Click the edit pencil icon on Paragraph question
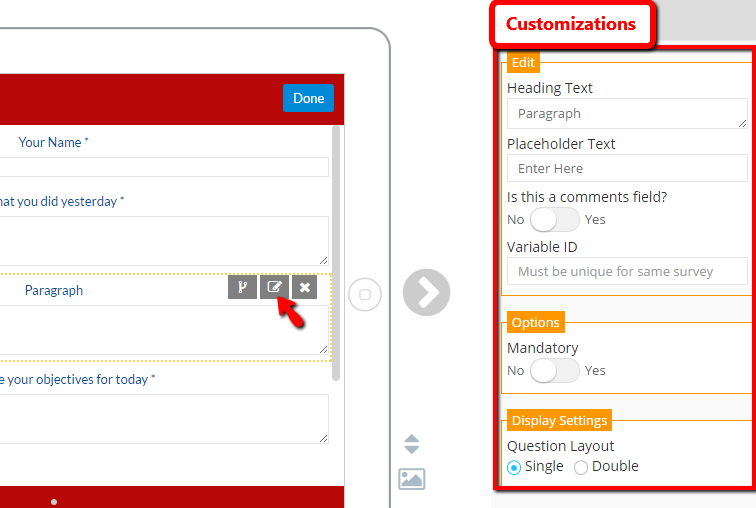 point(274,287)
